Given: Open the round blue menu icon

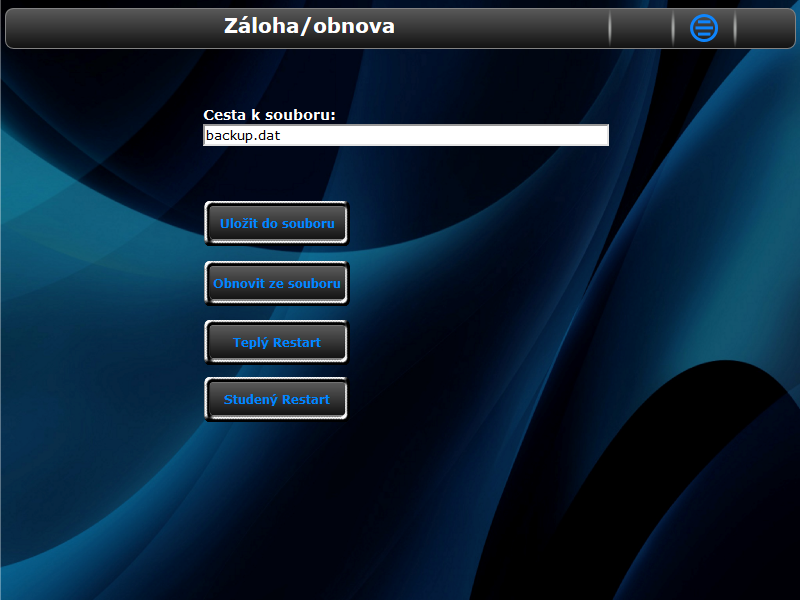Looking at the screenshot, I should coord(704,28).
